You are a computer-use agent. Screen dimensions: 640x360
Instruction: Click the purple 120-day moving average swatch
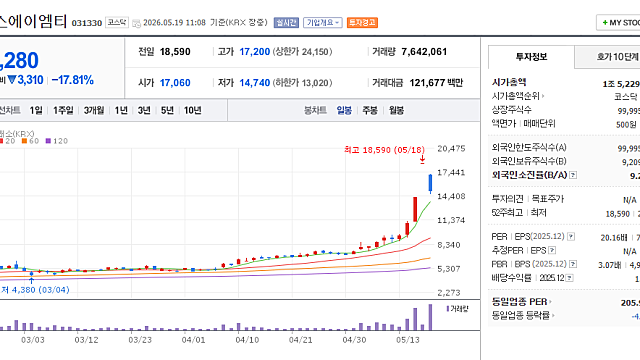coord(48,141)
